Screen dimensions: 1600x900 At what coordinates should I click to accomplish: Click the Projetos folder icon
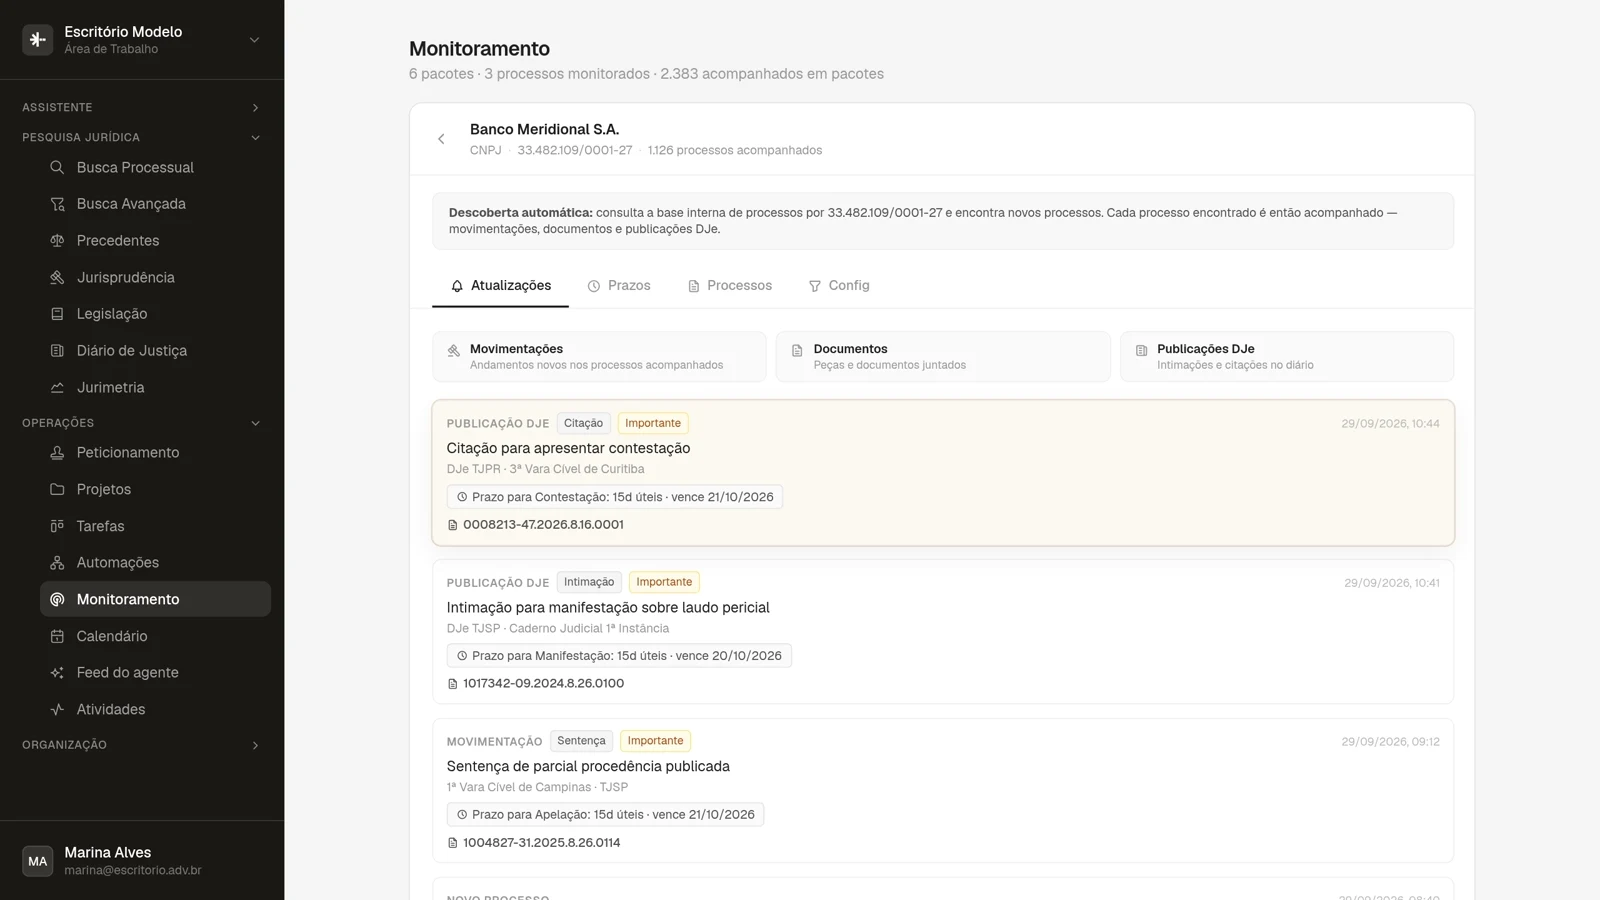57,489
